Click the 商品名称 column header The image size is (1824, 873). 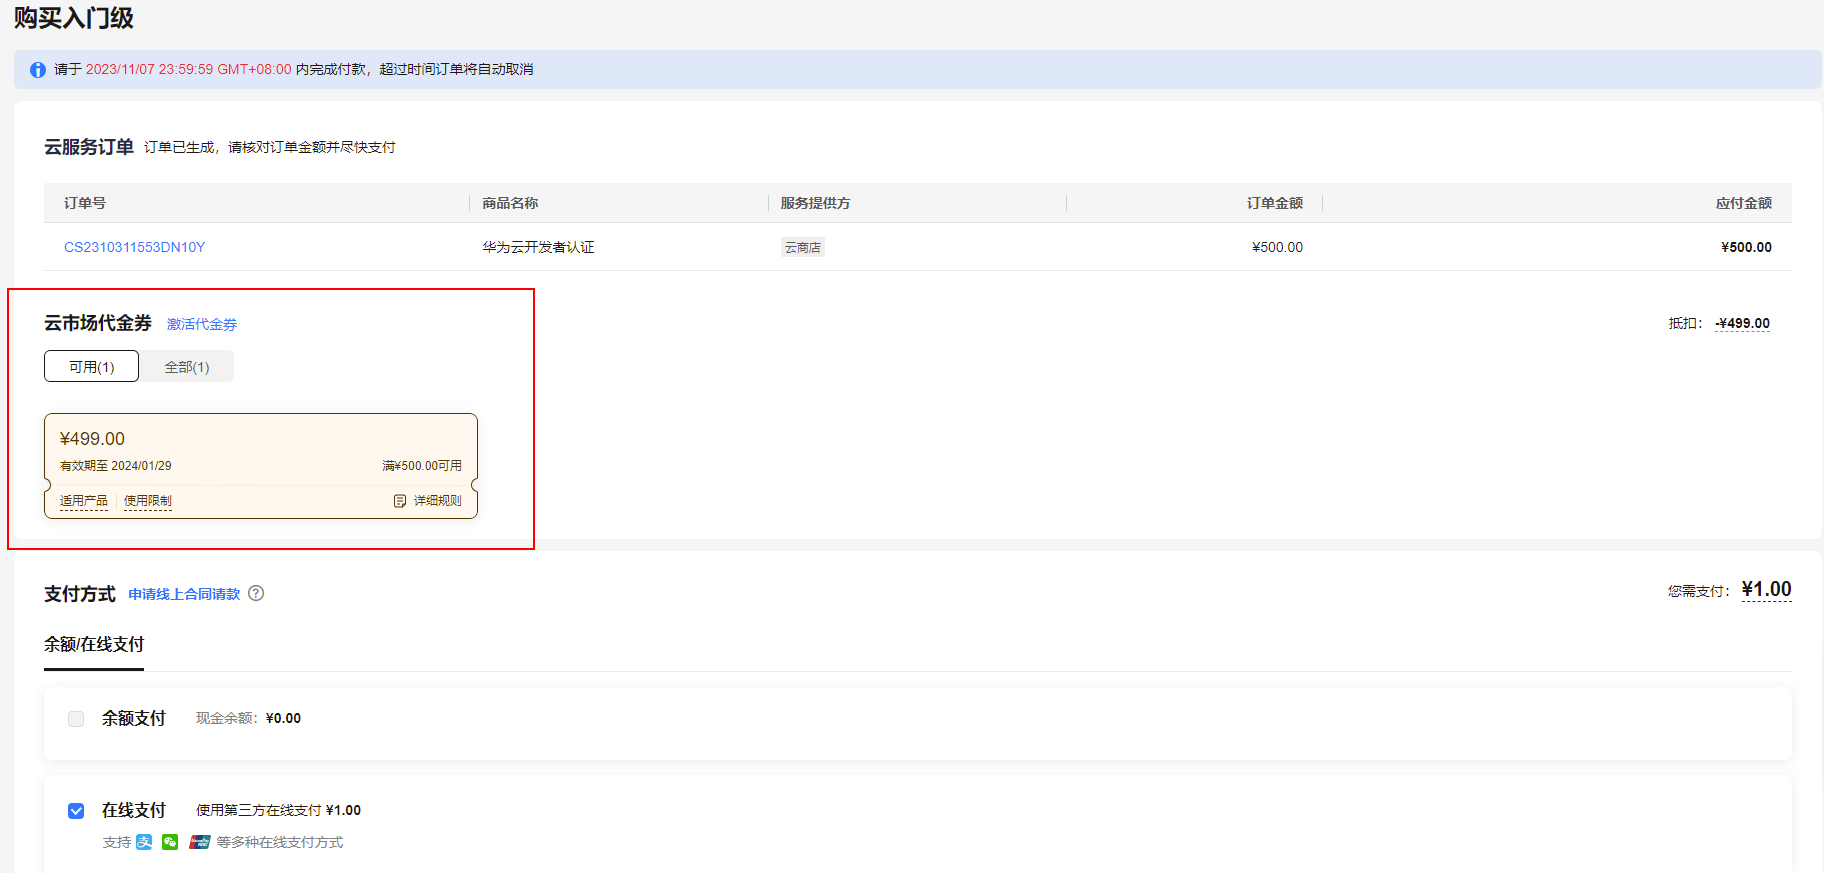coord(510,203)
